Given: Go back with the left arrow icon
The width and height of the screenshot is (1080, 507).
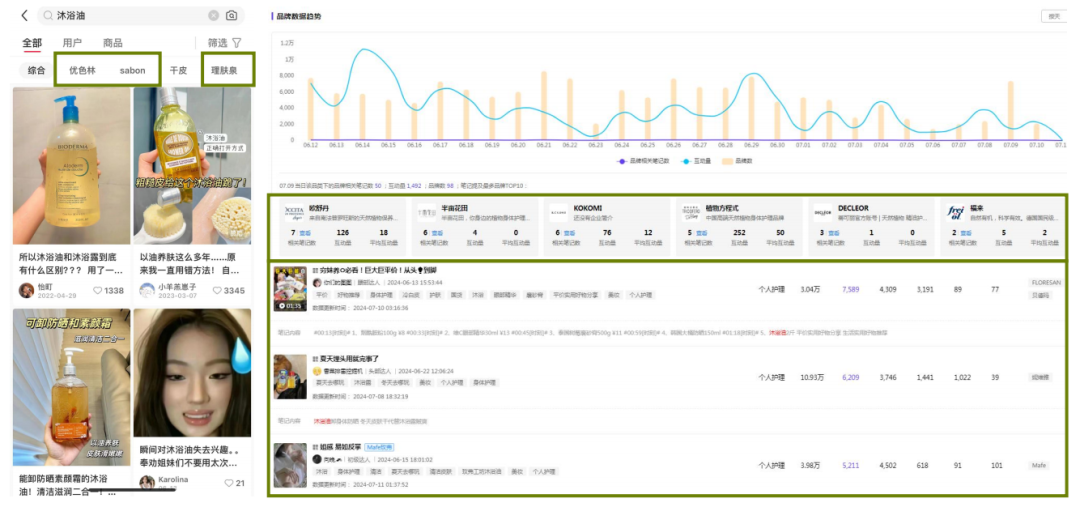Looking at the screenshot, I should (x=24, y=15).
